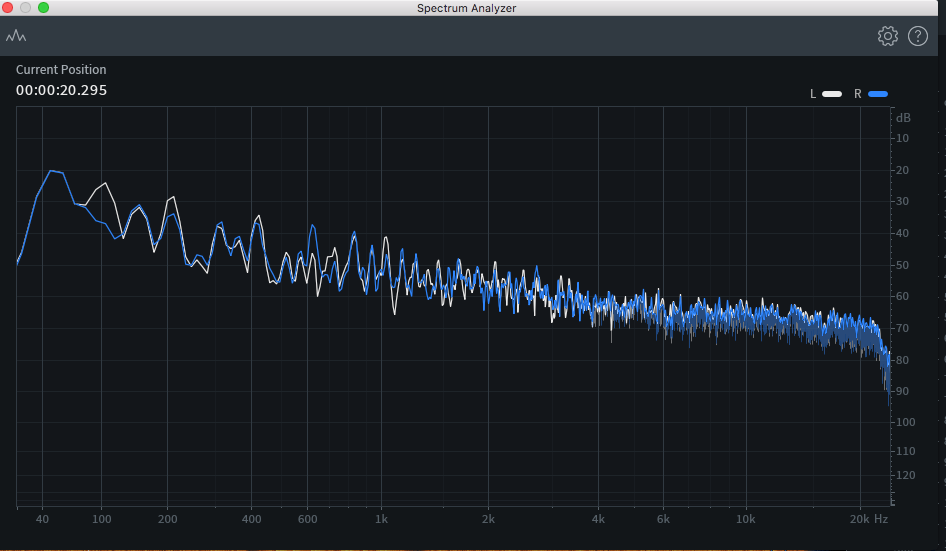The width and height of the screenshot is (946, 551).
Task: Close the Spectrum Analyzer window with red button
Action: click(7, 7)
